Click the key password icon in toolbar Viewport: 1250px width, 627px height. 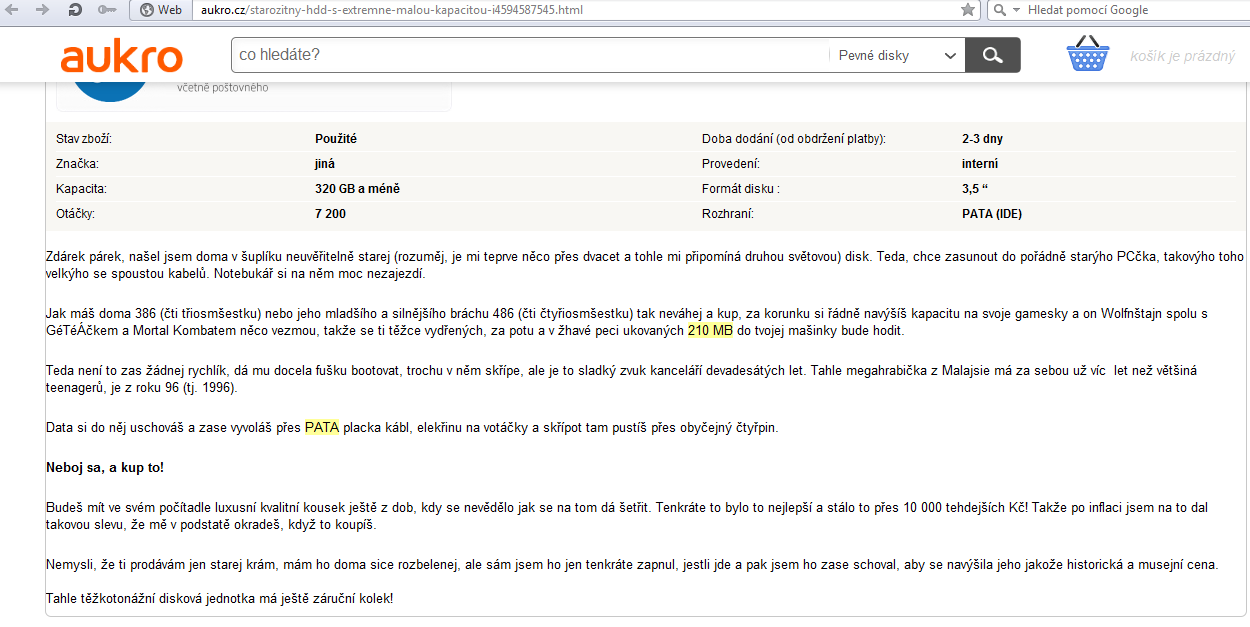pyautogui.click(x=107, y=10)
